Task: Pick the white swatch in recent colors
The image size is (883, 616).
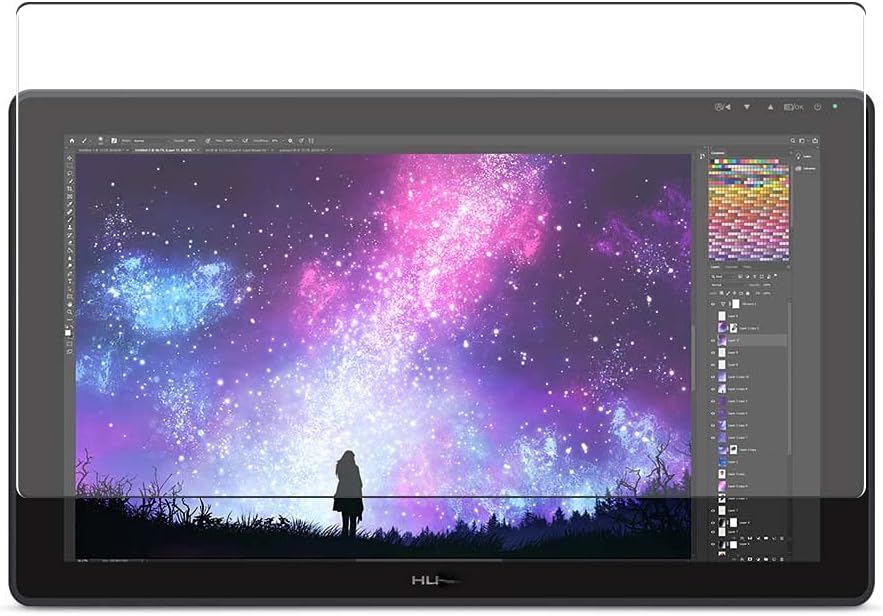Action: click(x=716, y=162)
